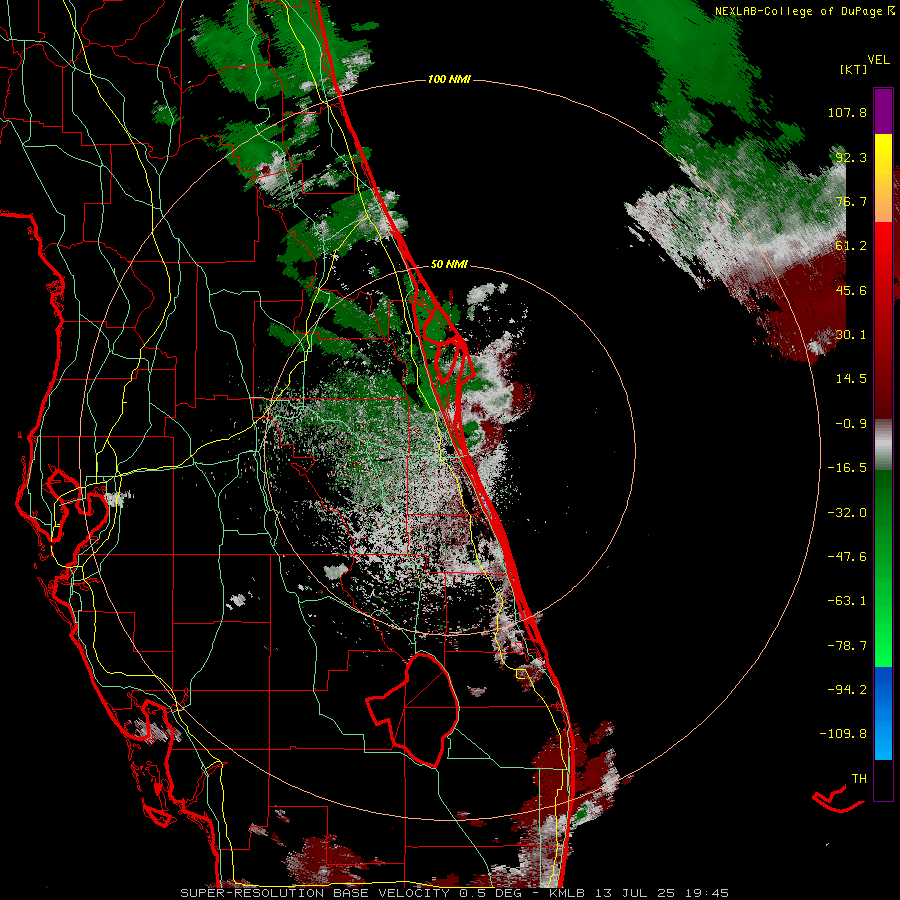900x900 pixels.
Task: Click the -32.0 scale value
Action: pos(847,513)
